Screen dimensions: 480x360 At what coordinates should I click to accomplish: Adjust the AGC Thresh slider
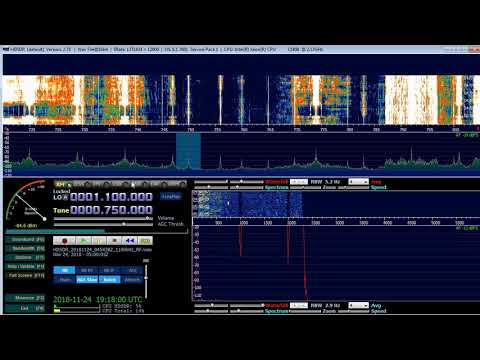tap(103, 224)
